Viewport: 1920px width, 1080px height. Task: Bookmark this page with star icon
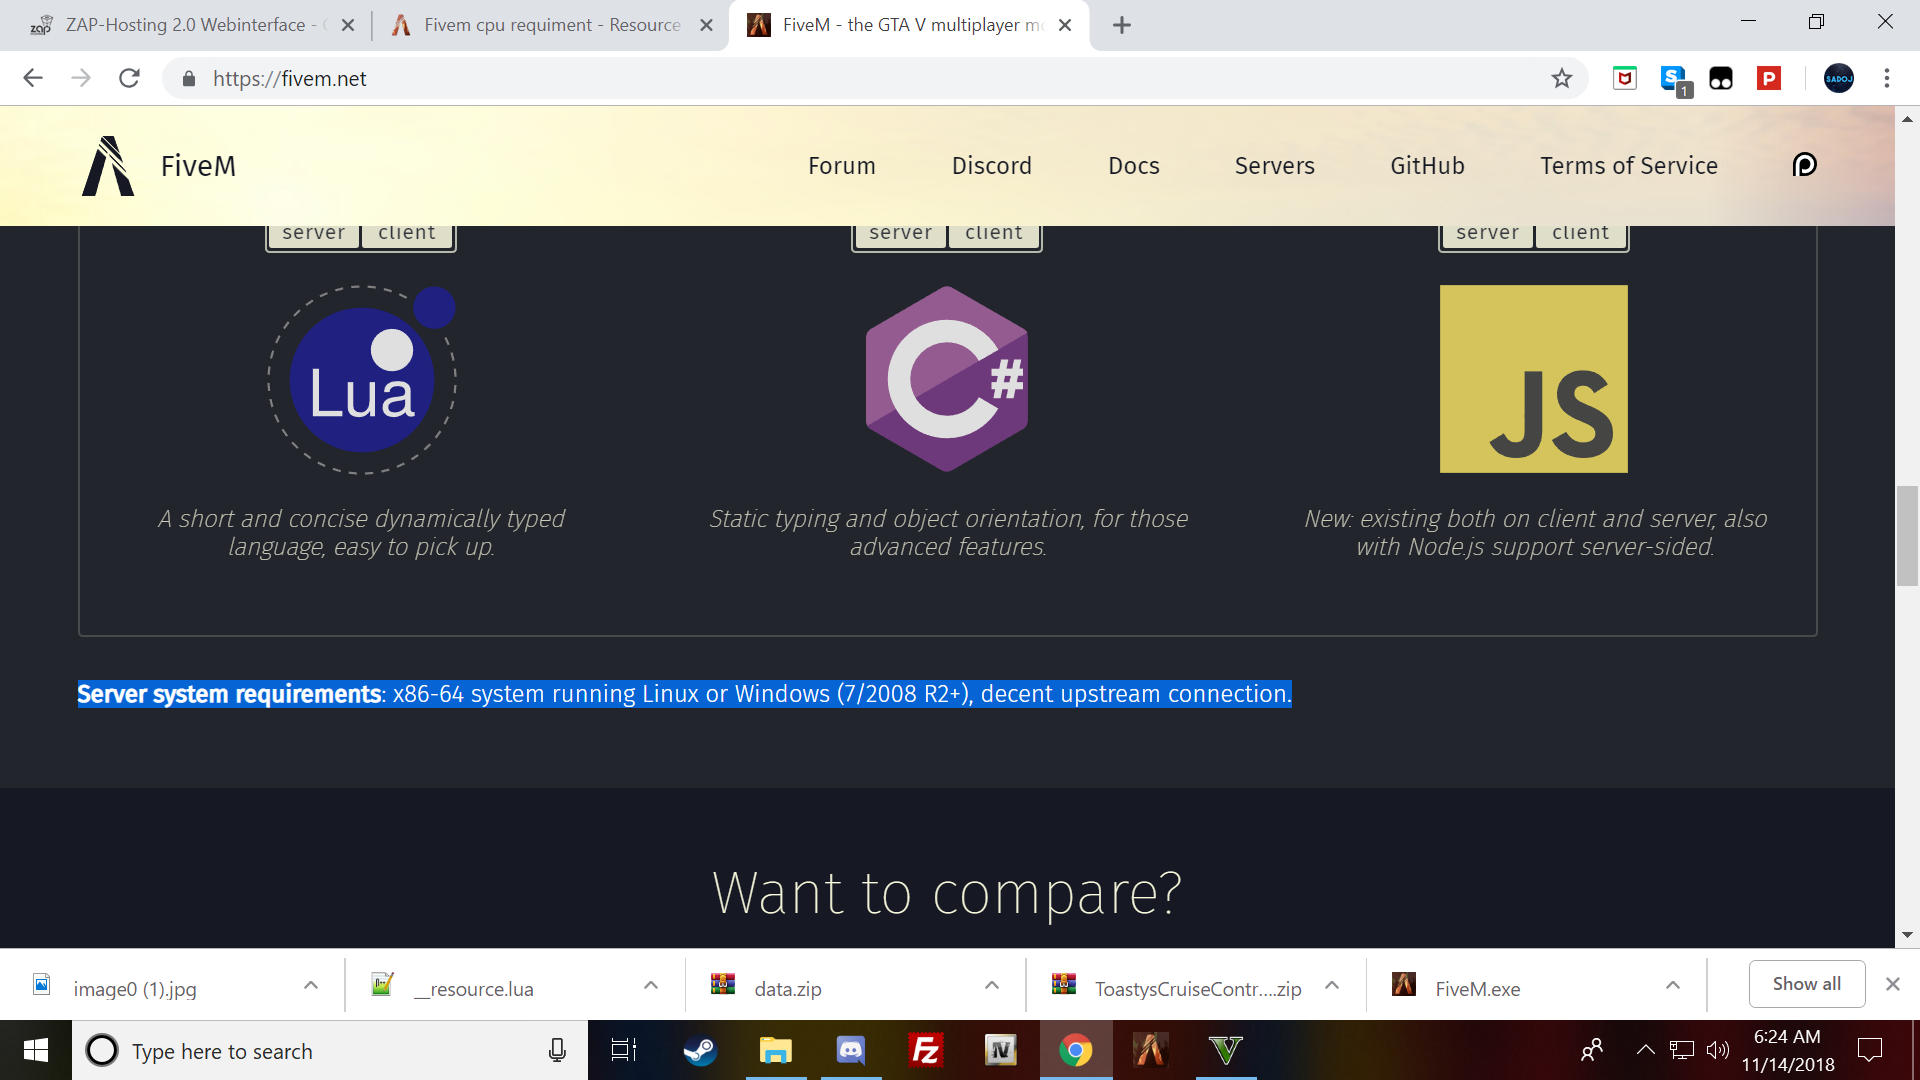pos(1561,79)
